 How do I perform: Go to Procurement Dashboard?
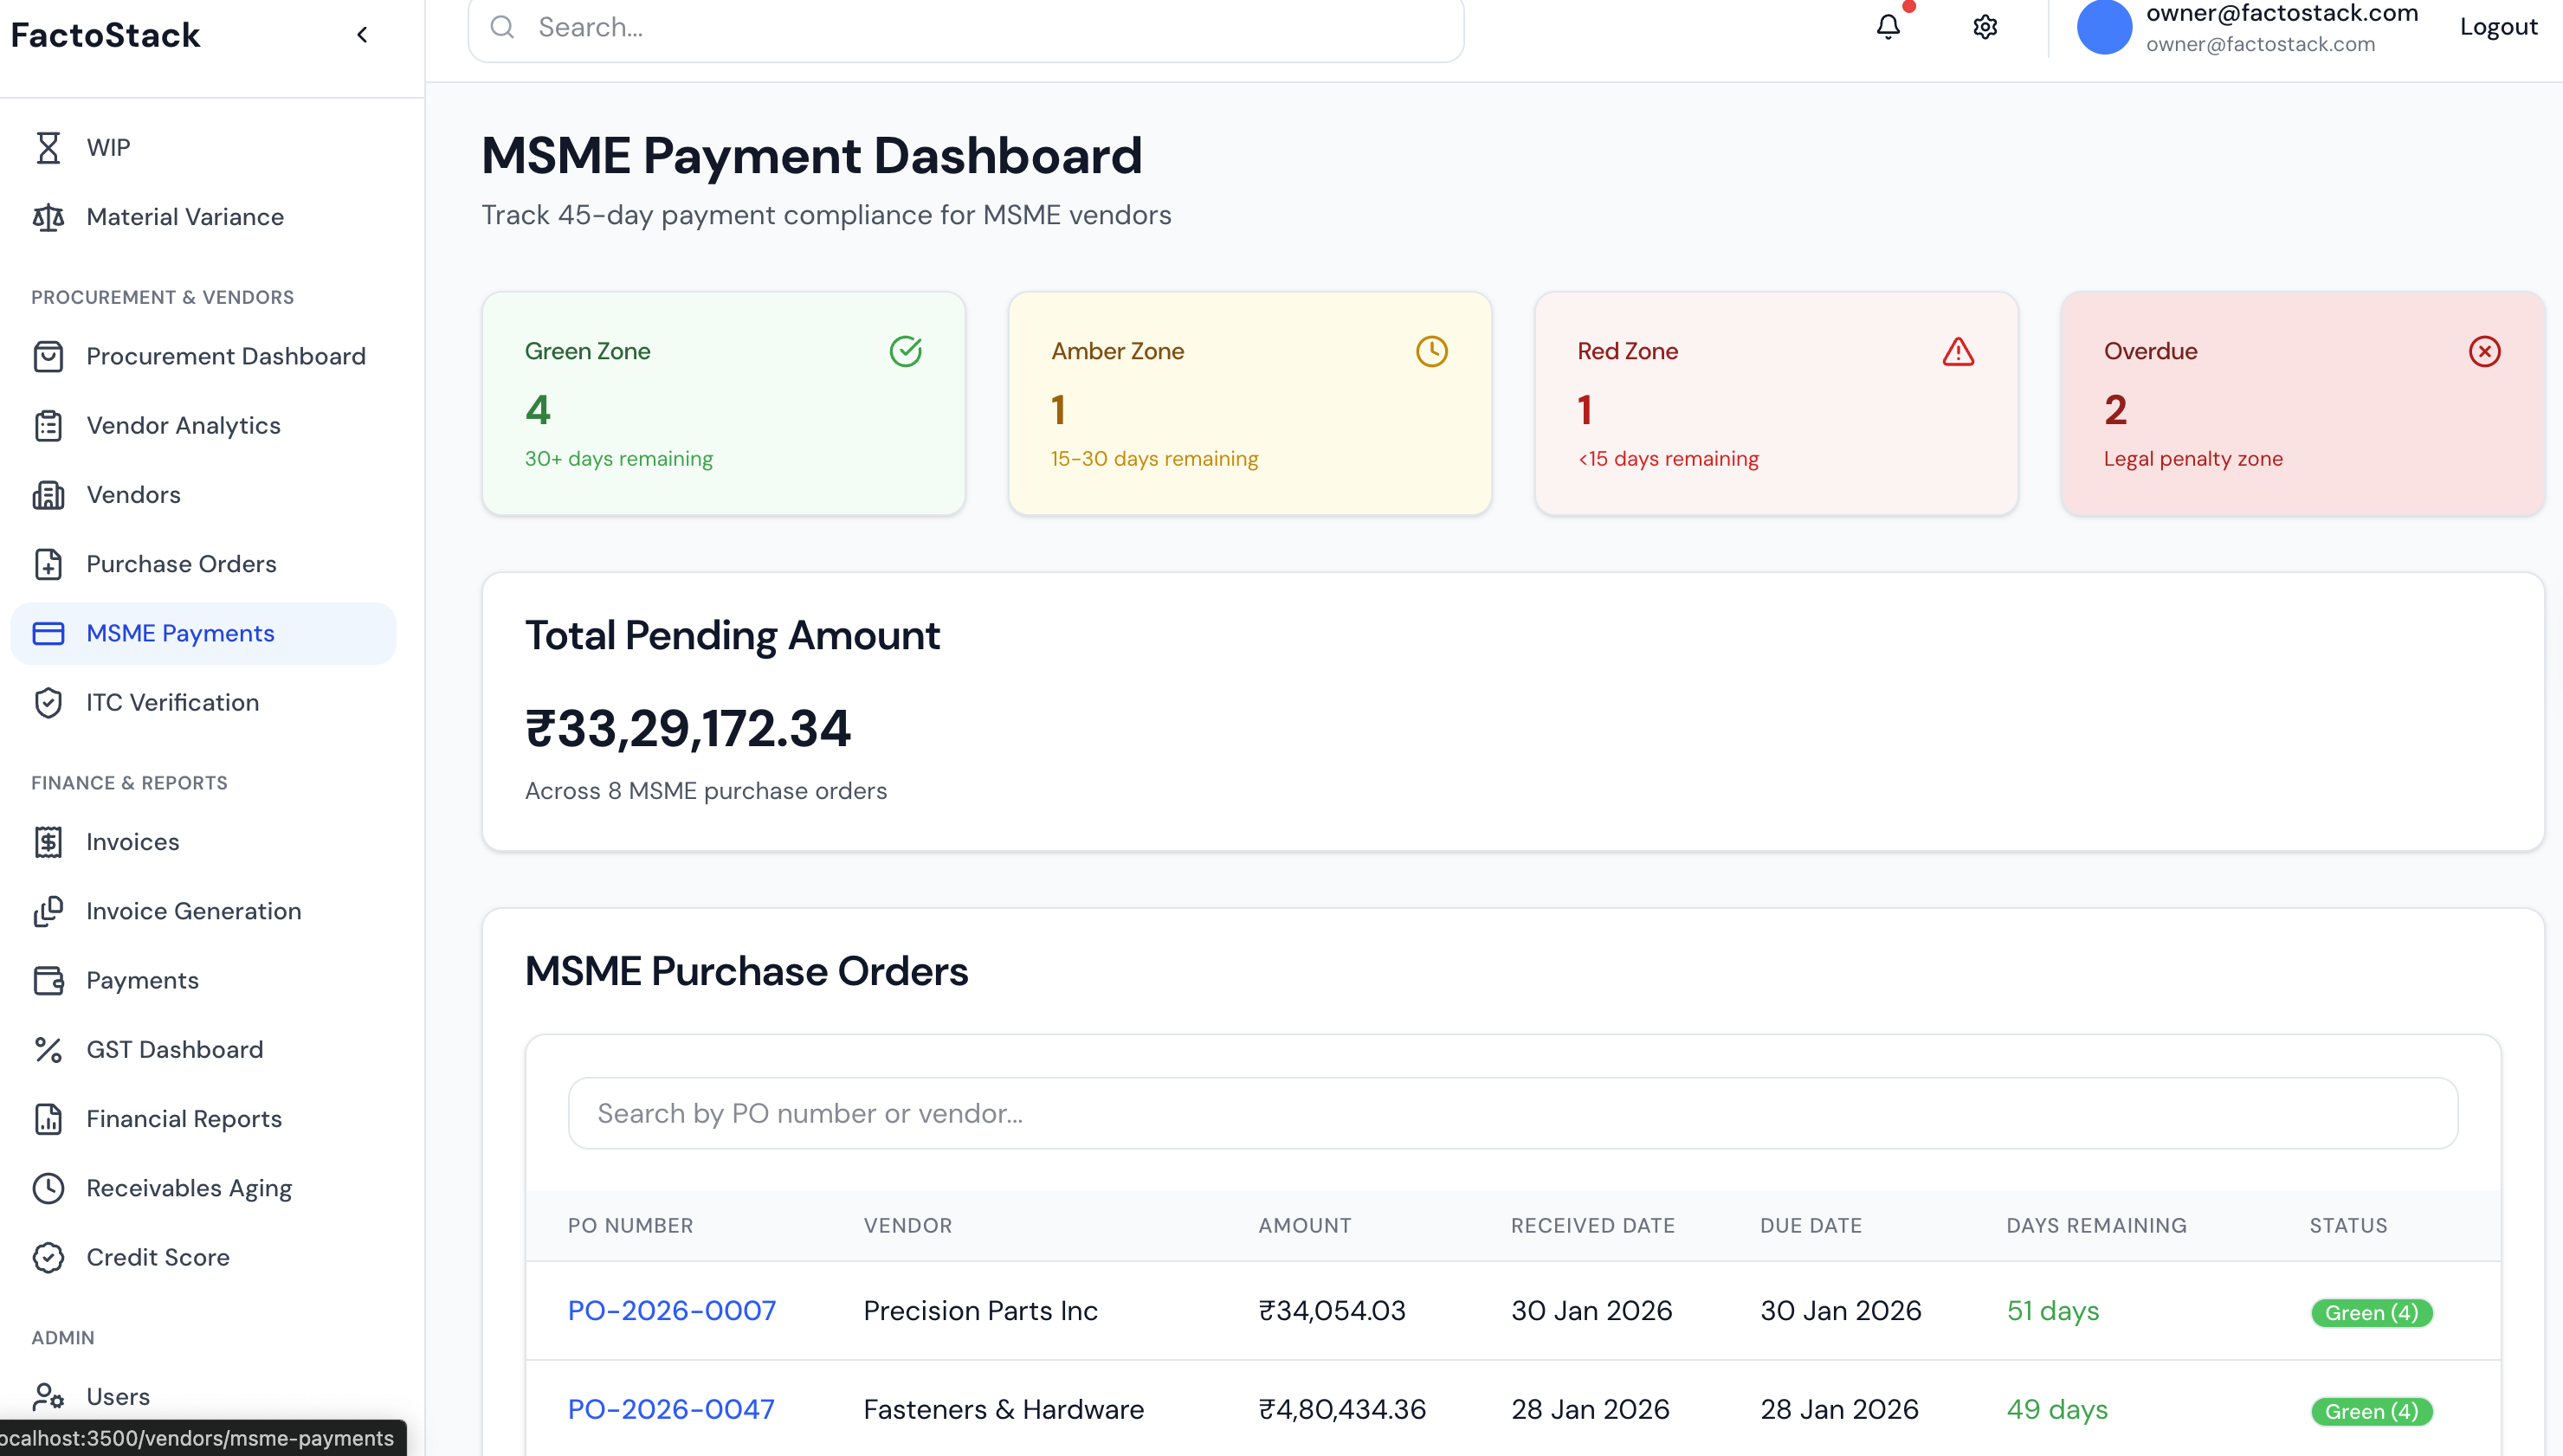pyautogui.click(x=203, y=356)
